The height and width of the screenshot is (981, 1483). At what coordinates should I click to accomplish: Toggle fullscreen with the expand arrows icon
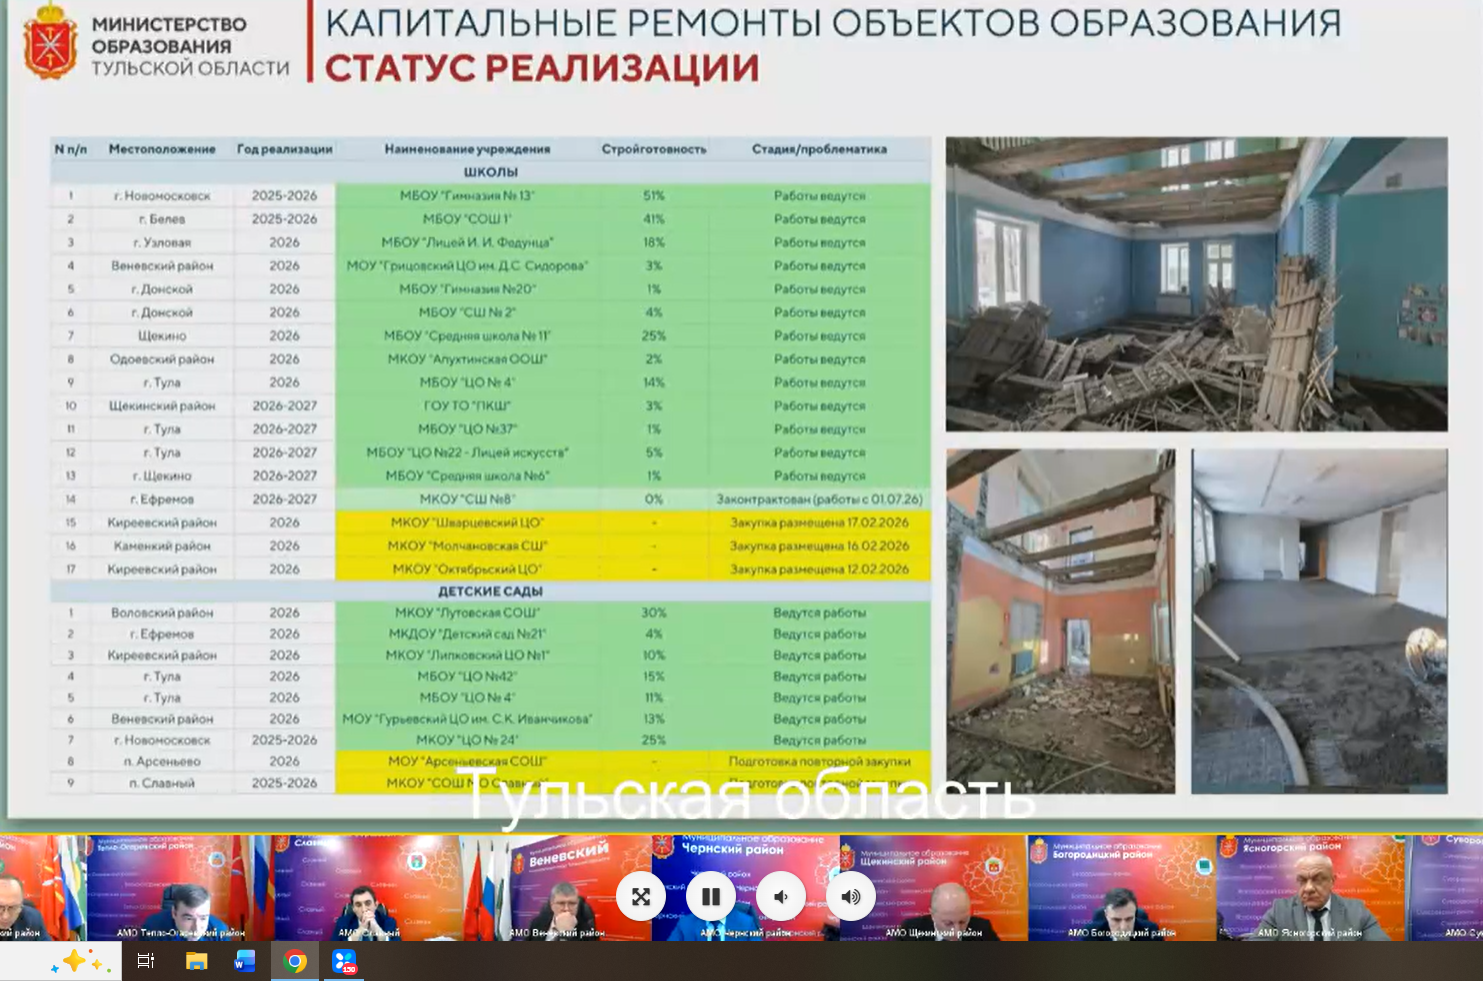[x=641, y=896]
